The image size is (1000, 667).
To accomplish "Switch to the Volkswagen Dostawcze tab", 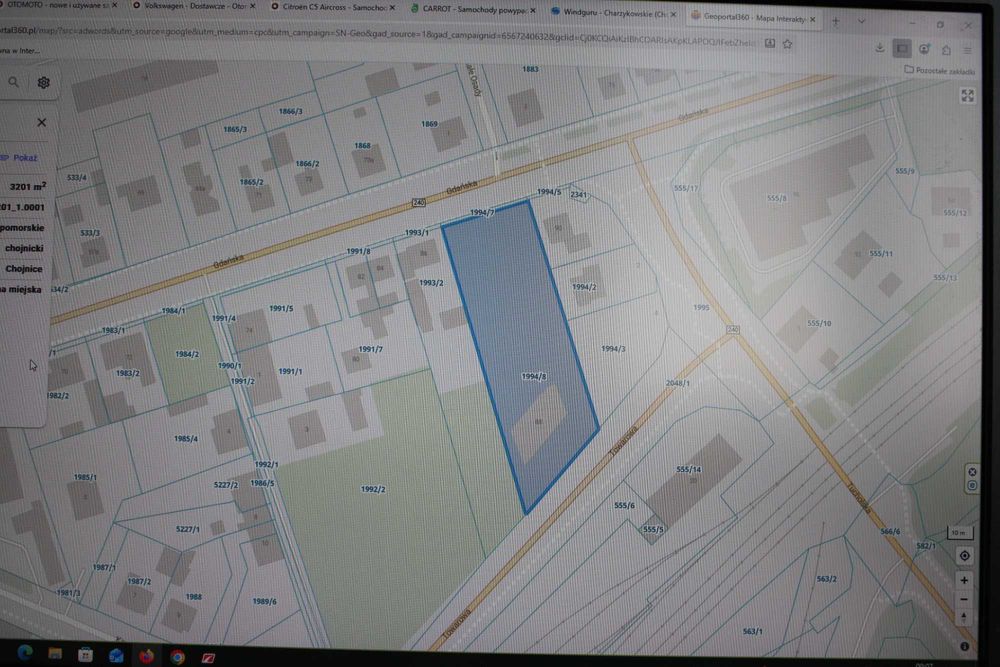I will pos(195,6).
